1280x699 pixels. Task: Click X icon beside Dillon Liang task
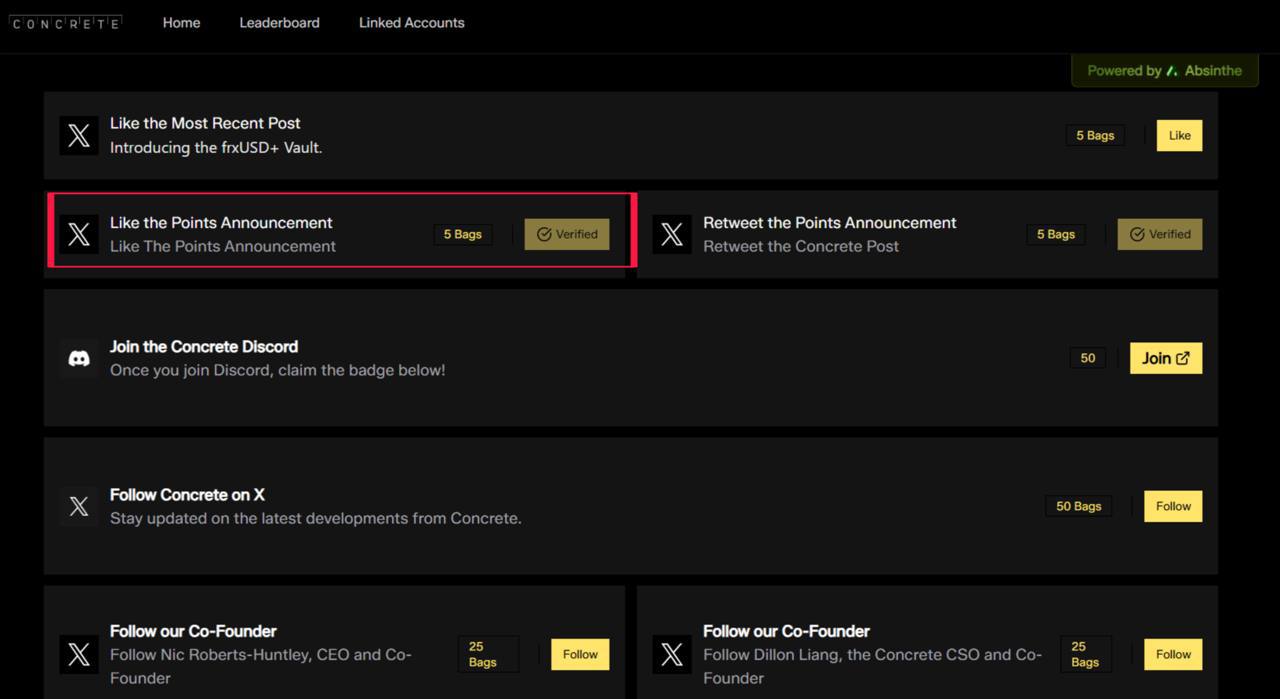click(x=672, y=655)
